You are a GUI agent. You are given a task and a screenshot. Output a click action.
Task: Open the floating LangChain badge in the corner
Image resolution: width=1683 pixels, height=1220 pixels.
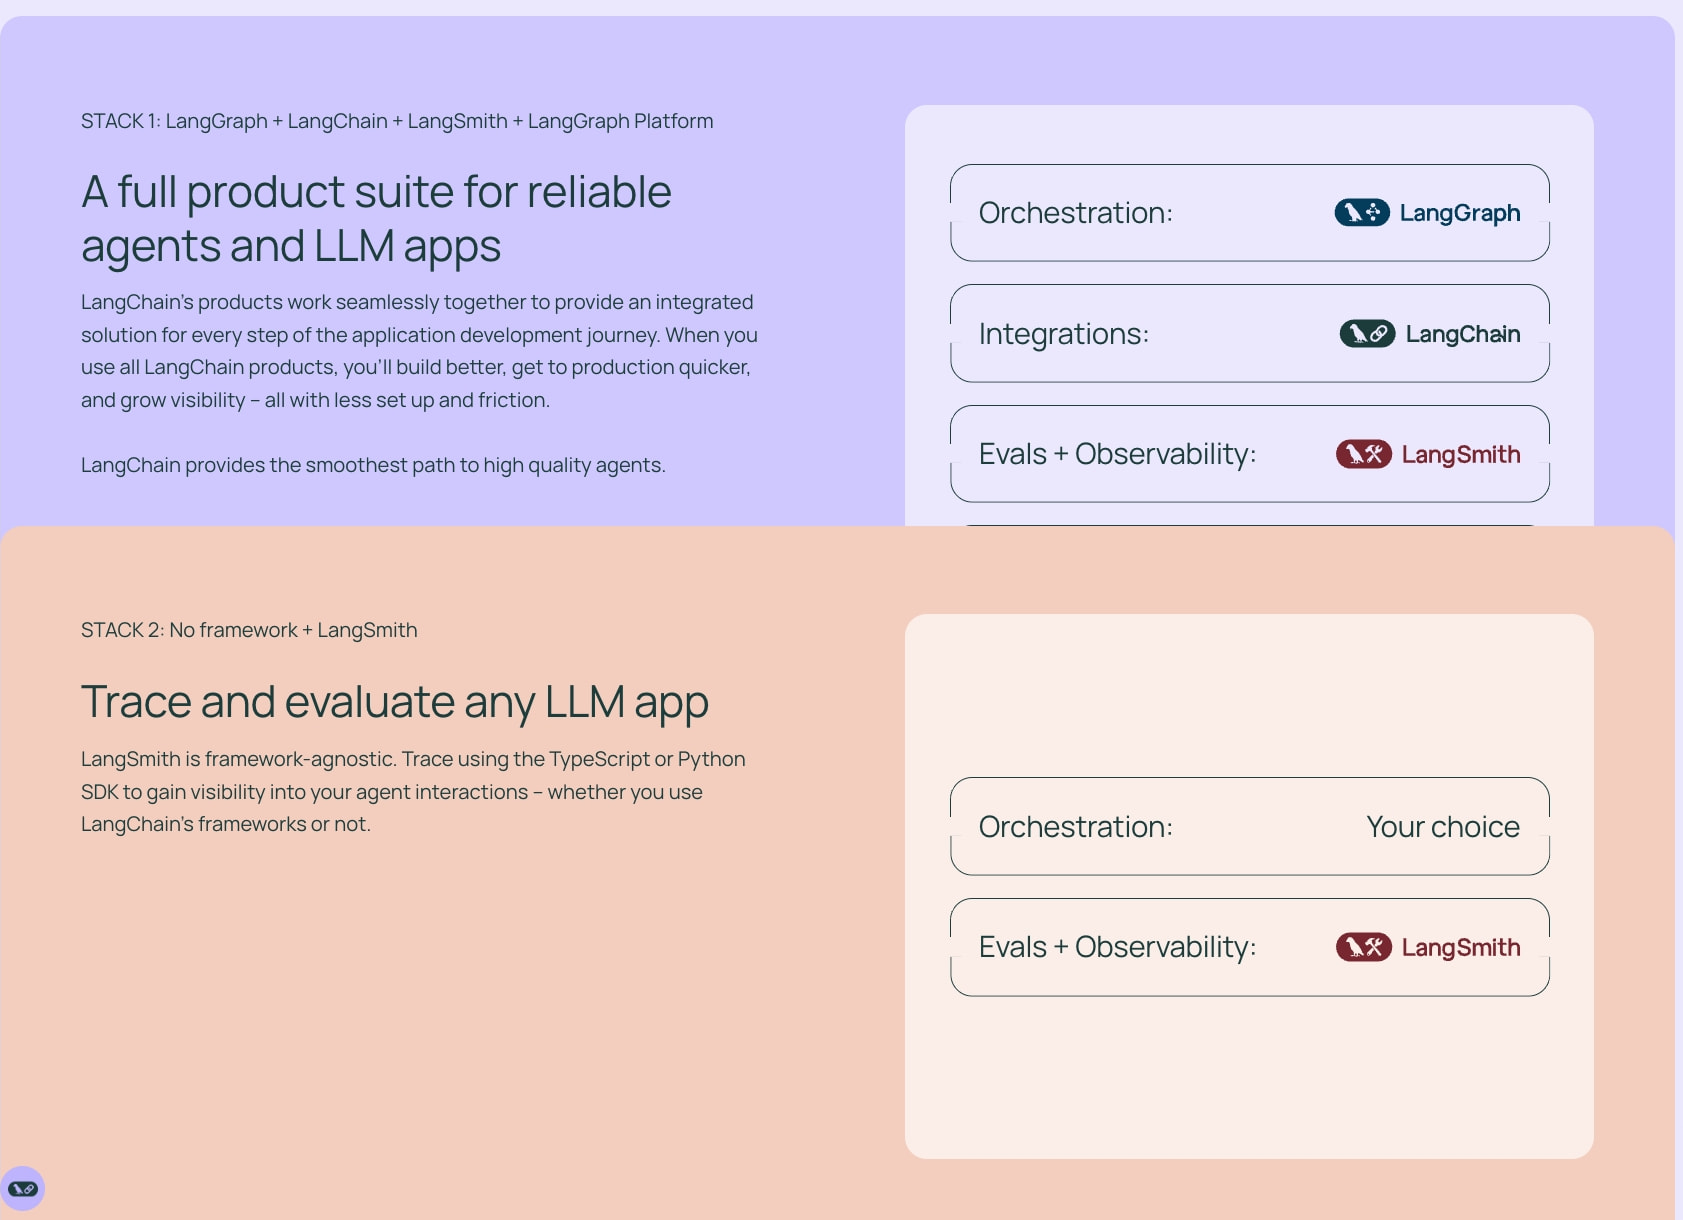click(22, 1189)
